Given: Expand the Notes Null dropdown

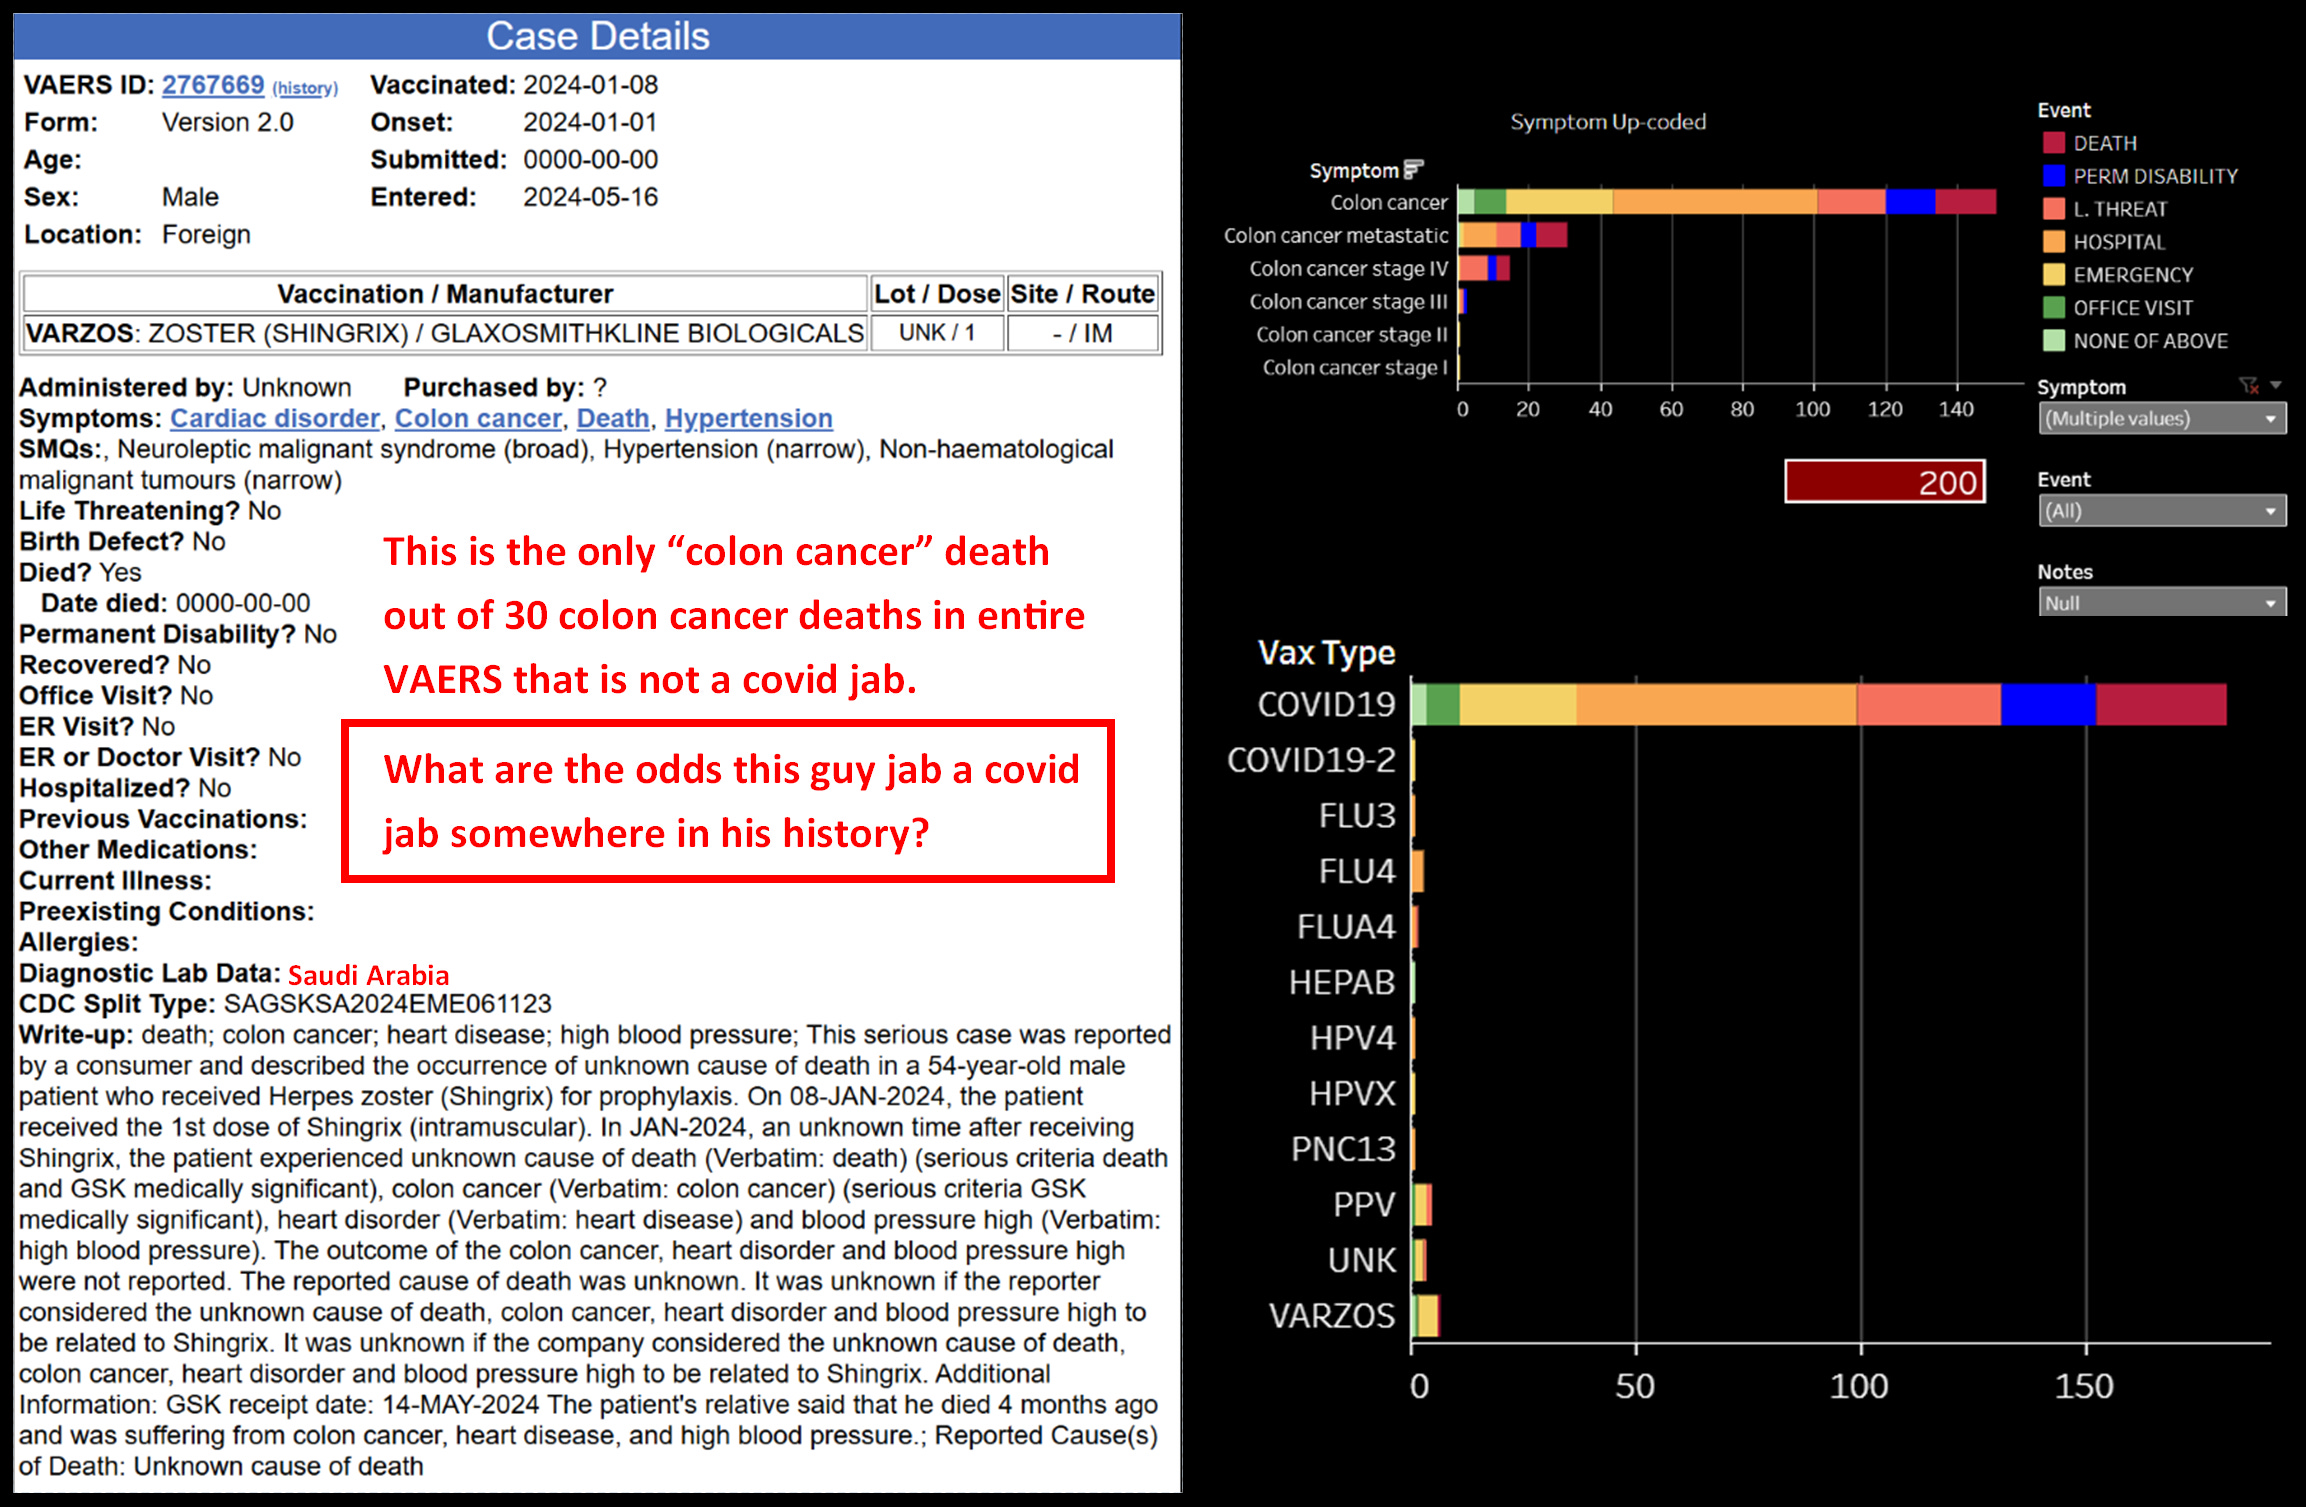Looking at the screenshot, I should pos(2161,603).
